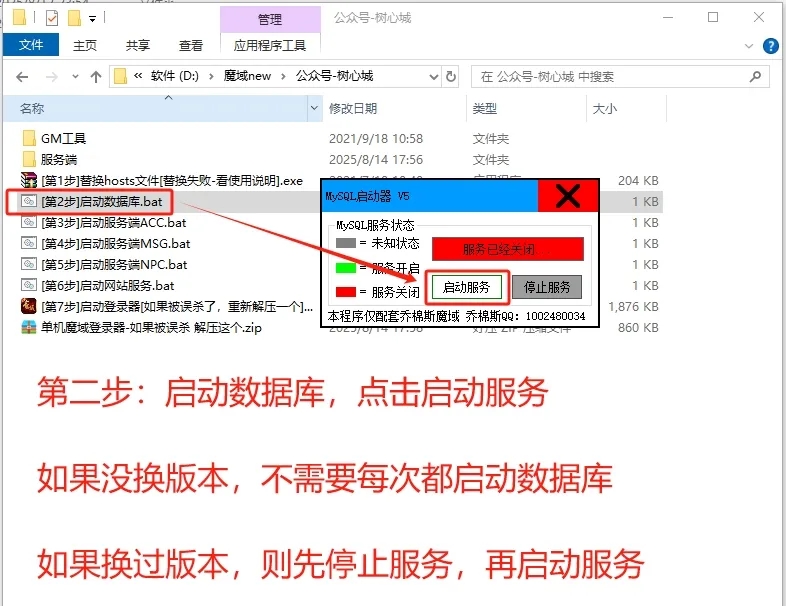This screenshot has height=606, width=786.
Task: Open the 应用程序工具 ribbon tab
Action: [x=270, y=45]
